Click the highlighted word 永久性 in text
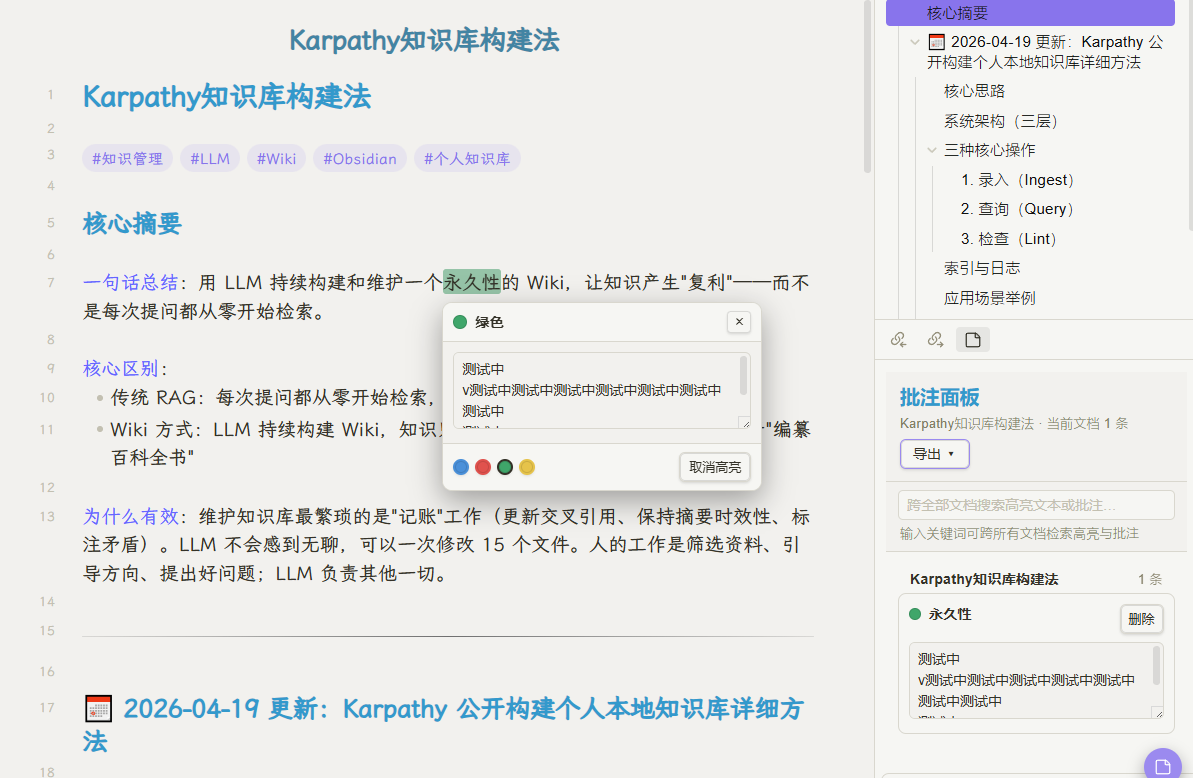This screenshot has height=778, width=1193. 472,282
